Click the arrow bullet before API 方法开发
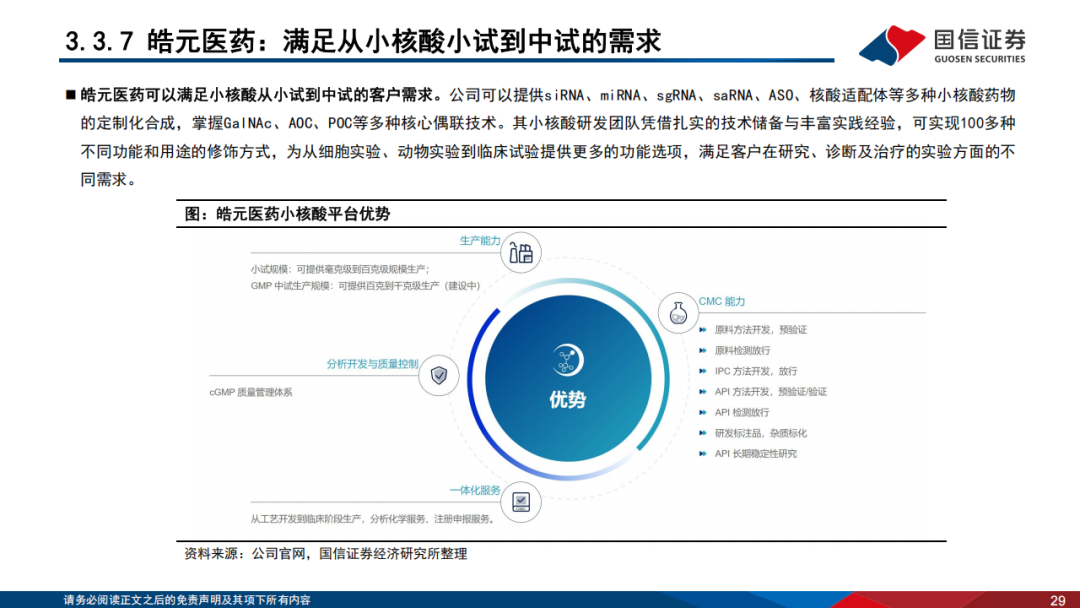The image size is (1080, 608). point(703,392)
